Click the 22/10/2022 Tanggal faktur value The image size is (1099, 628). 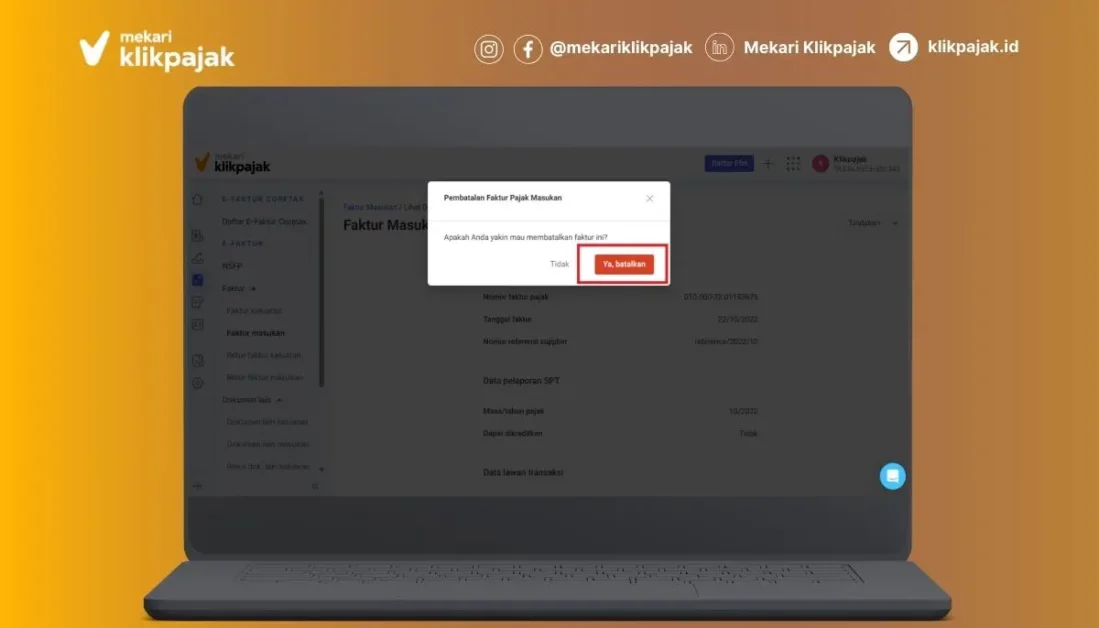click(737, 319)
